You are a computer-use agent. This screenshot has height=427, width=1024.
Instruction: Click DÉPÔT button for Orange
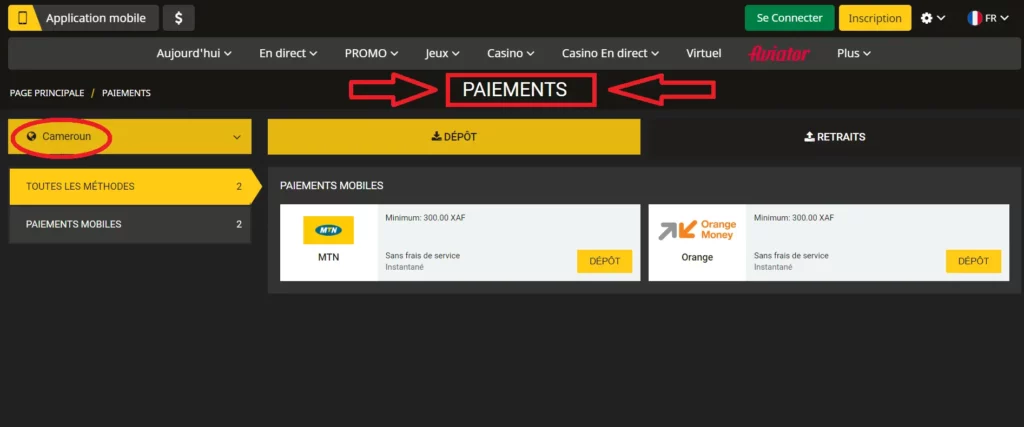point(973,261)
